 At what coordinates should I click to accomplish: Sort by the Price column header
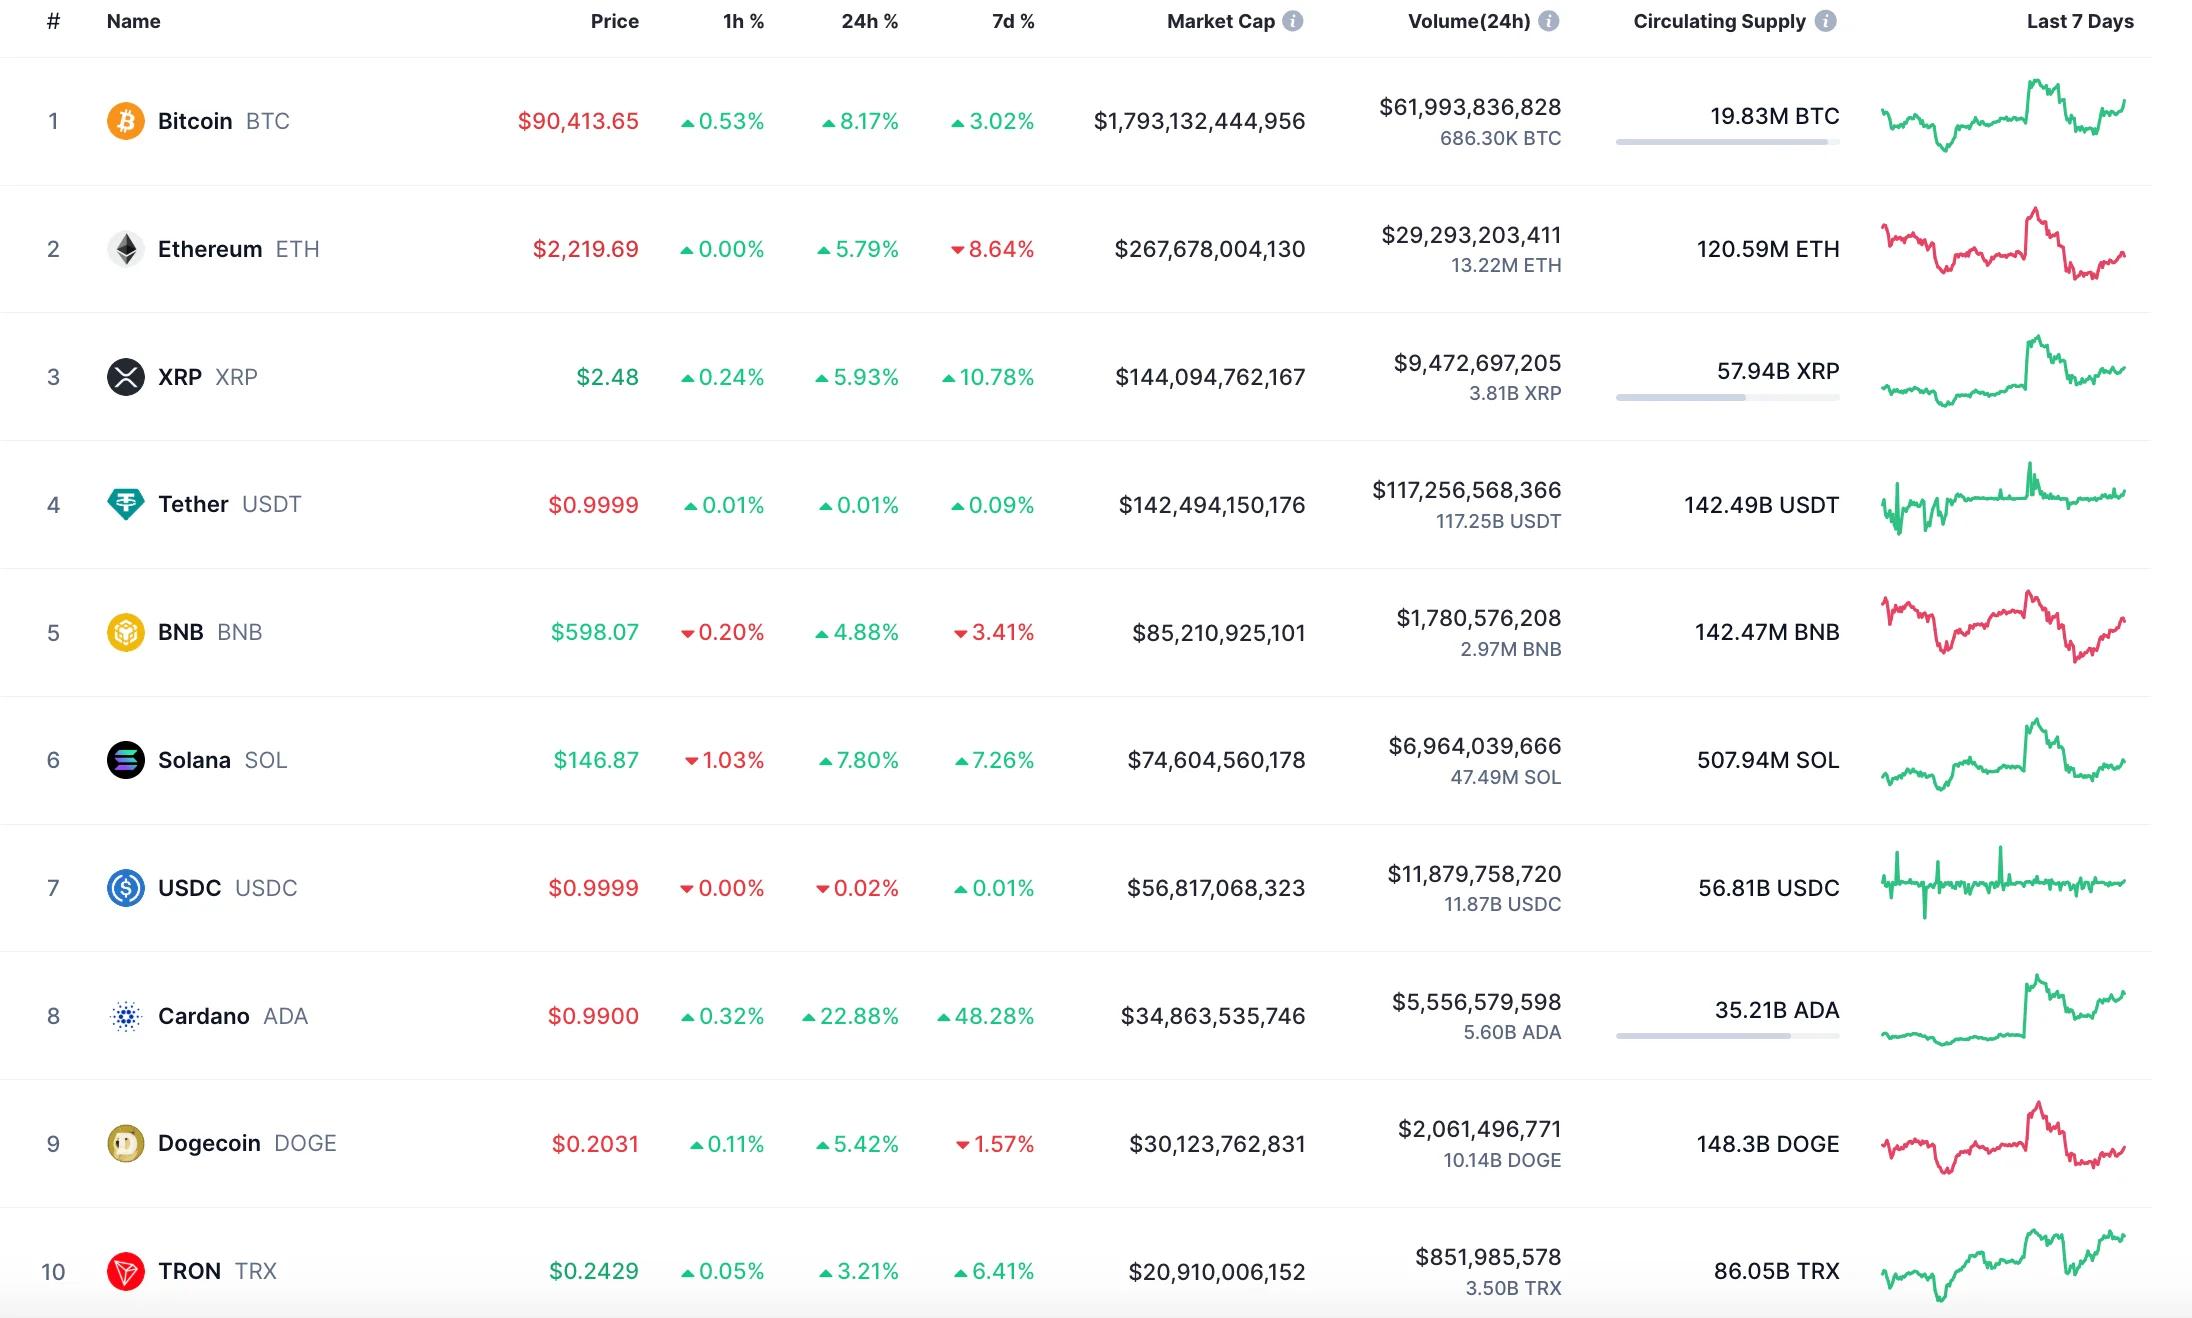pyautogui.click(x=614, y=21)
